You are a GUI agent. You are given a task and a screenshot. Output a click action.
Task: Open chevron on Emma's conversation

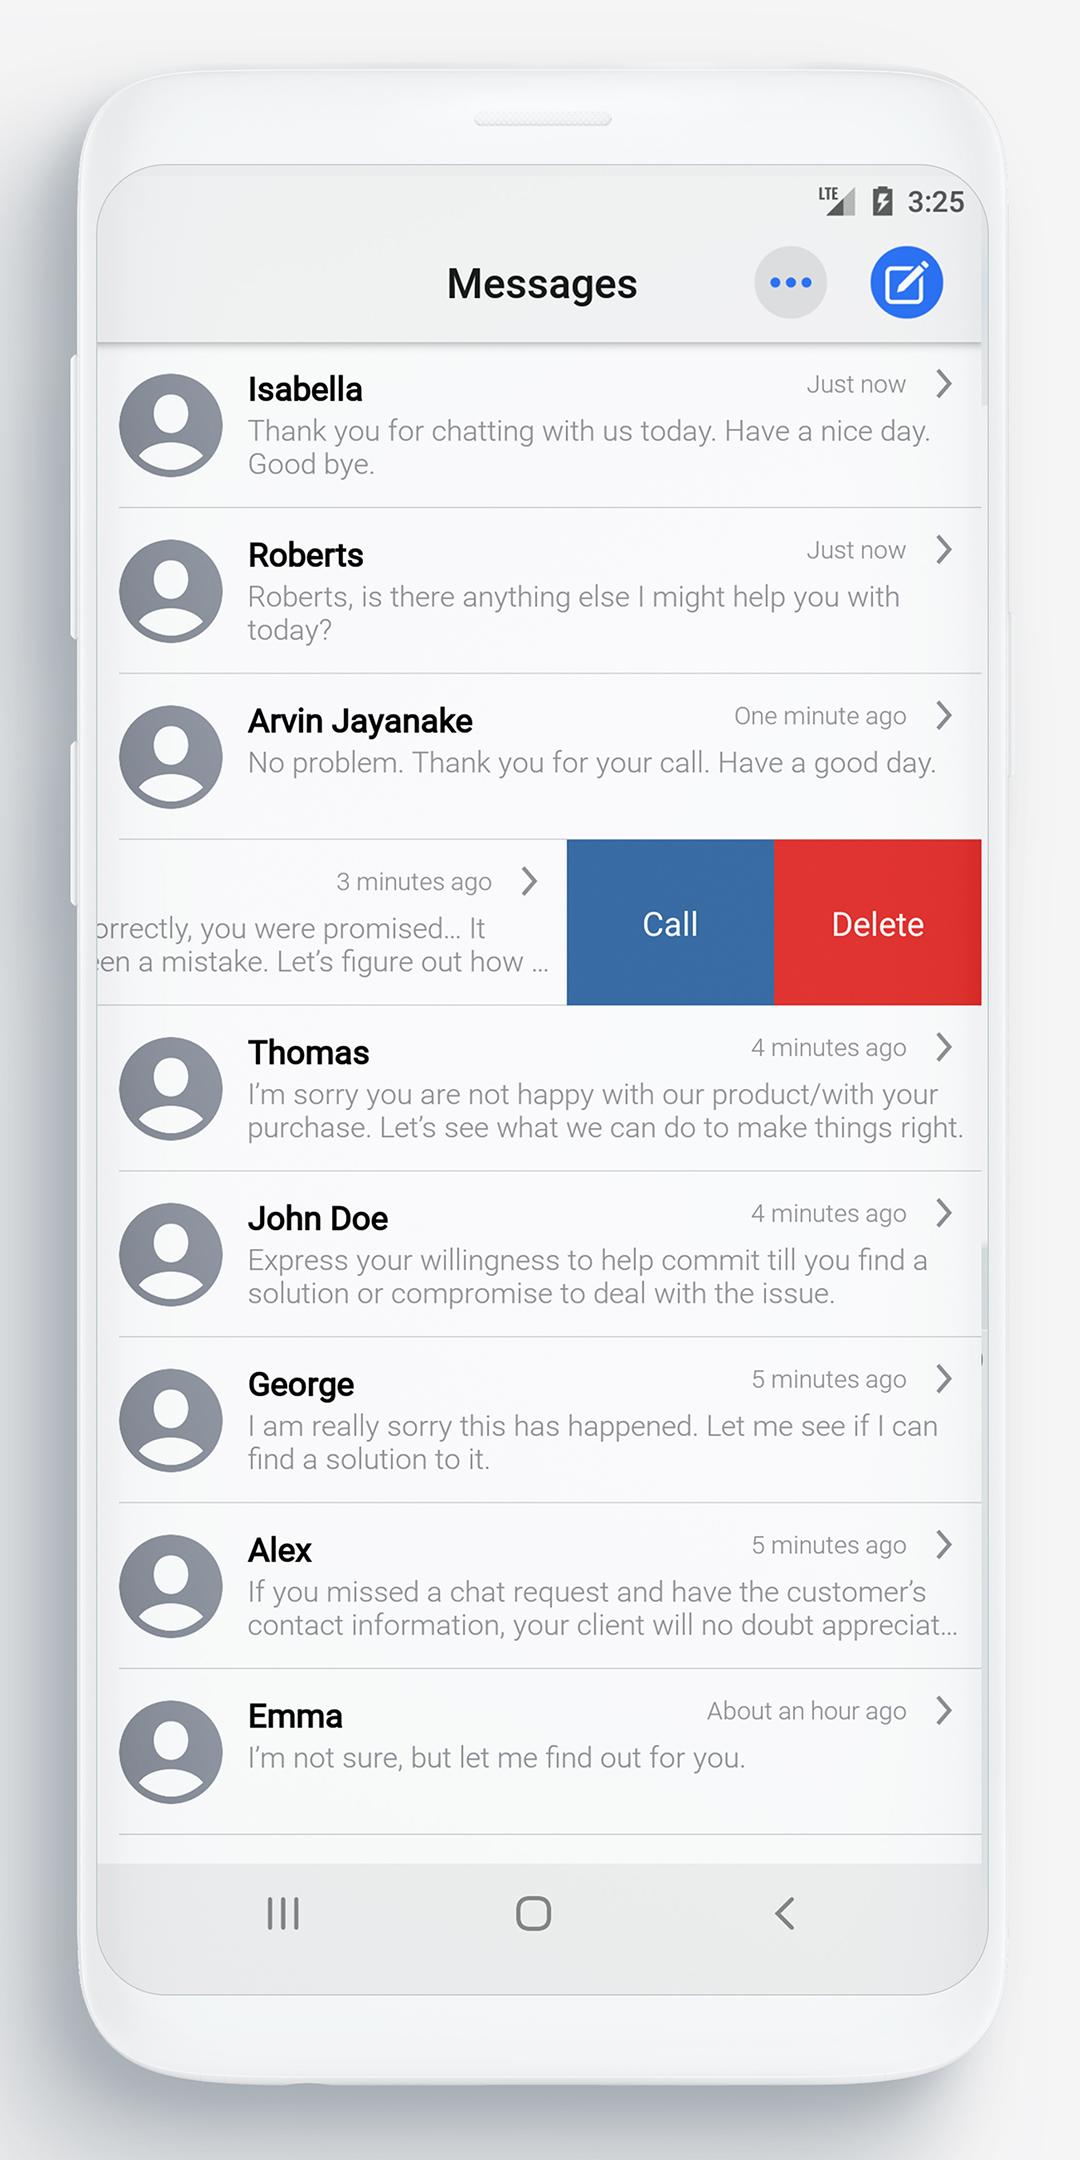[943, 1712]
